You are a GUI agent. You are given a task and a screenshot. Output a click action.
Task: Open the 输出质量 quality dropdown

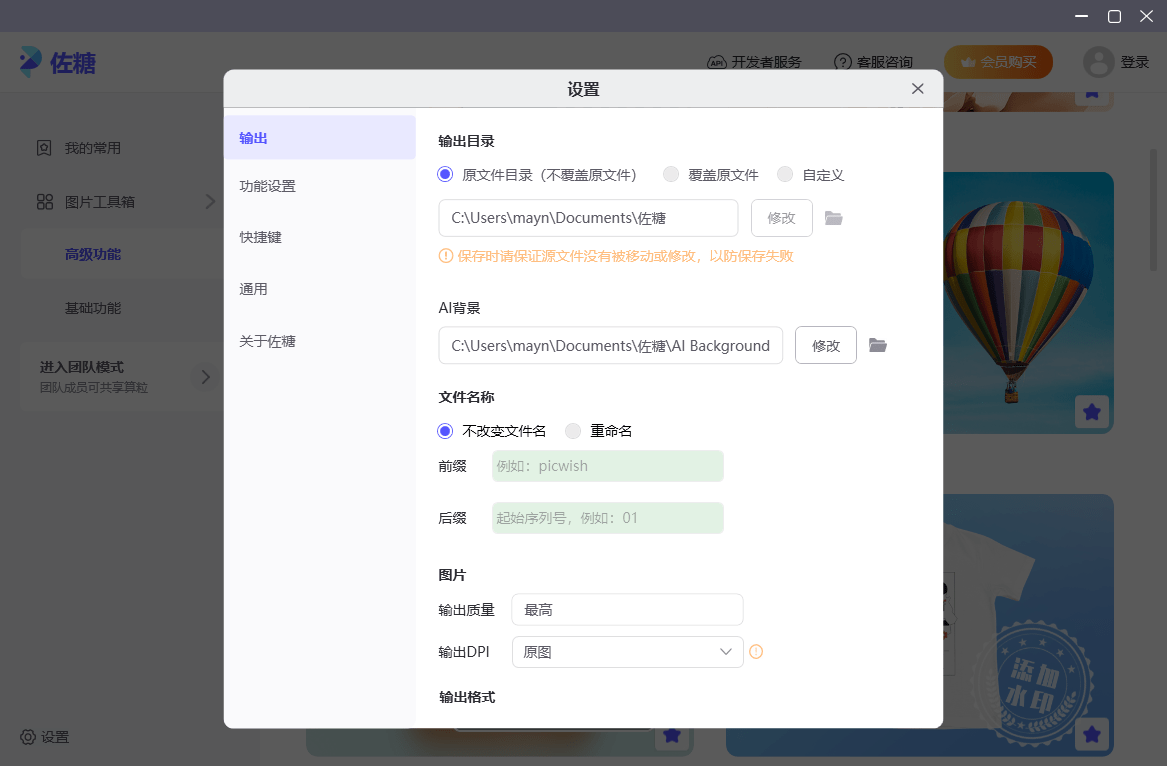627,609
